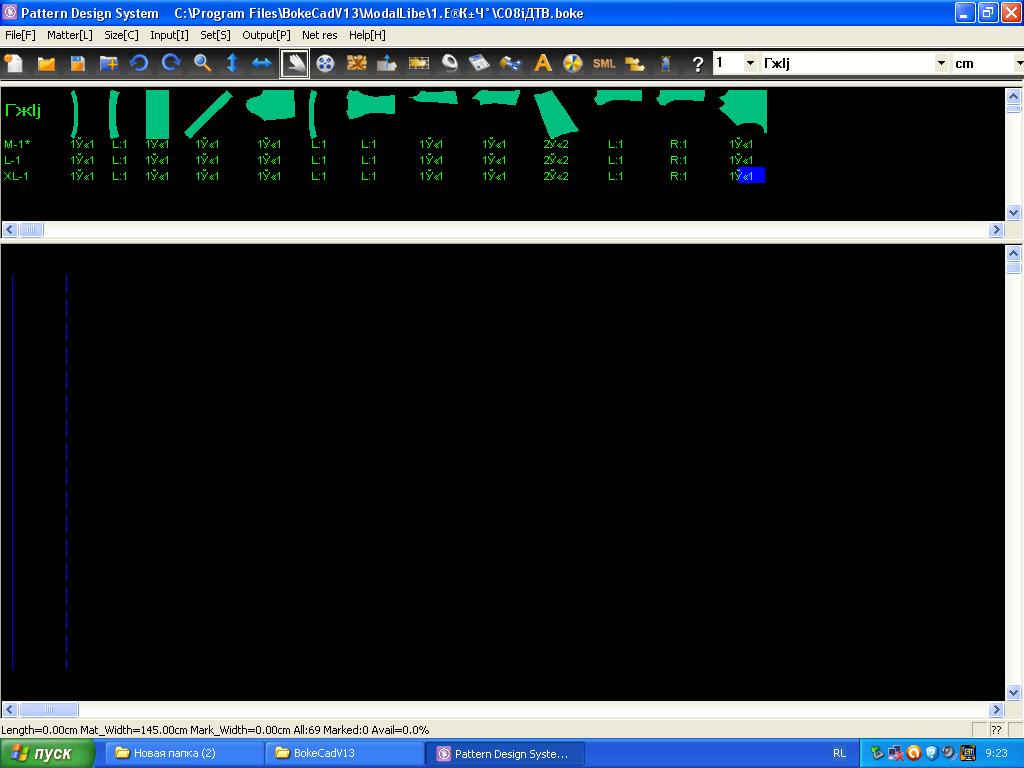Open the calculator icon
Screen dimensions: 1024x768
[479, 63]
